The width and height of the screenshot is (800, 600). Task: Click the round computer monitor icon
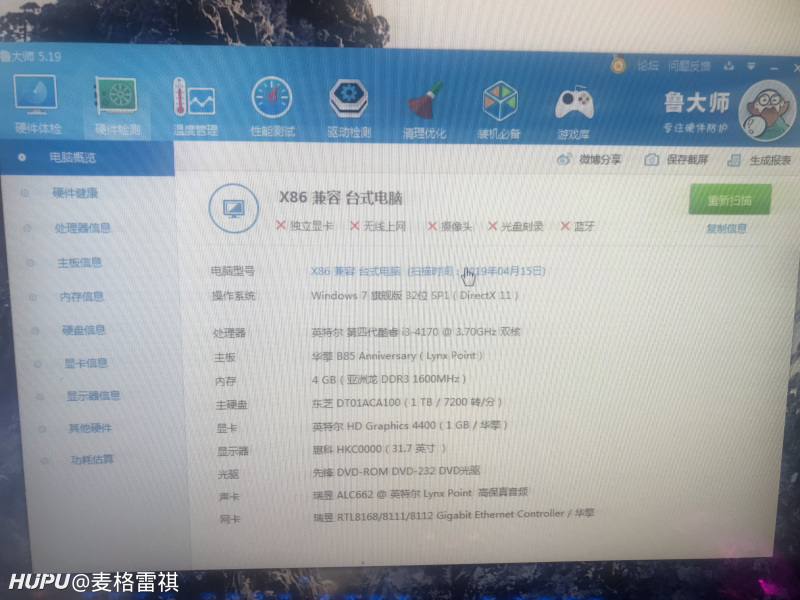click(234, 208)
